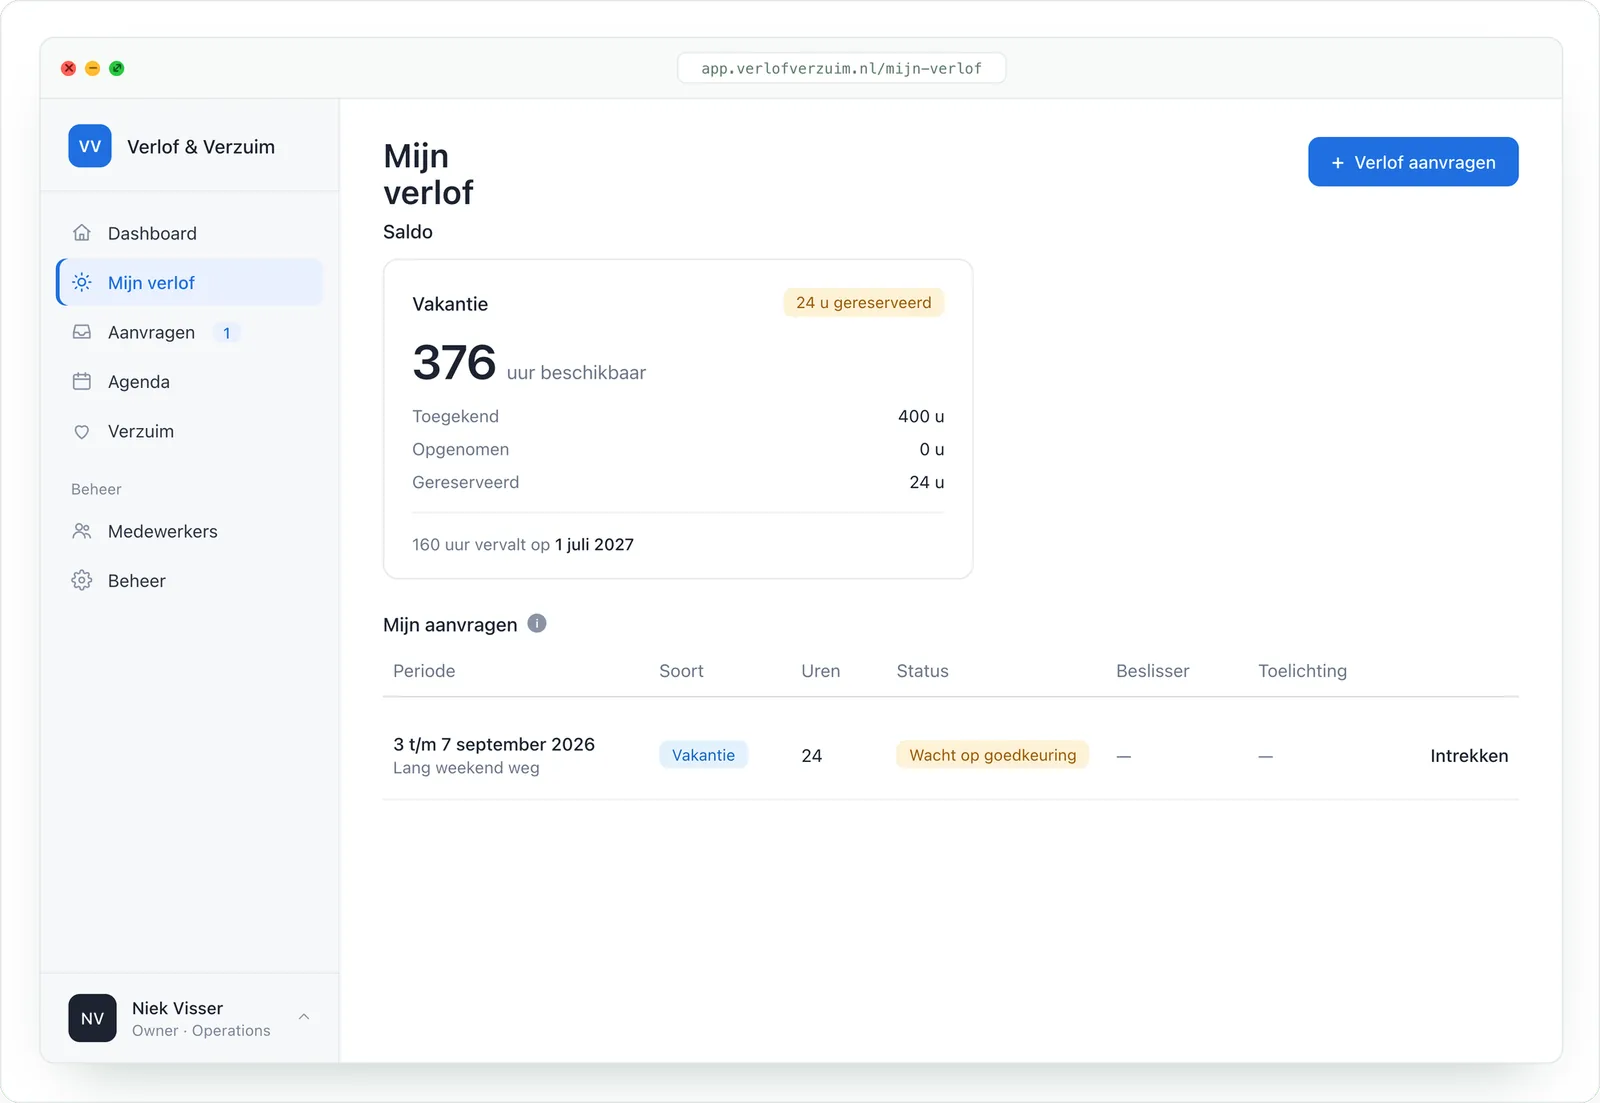The height and width of the screenshot is (1103, 1600).
Task: Click Intrekken to withdraw the request
Action: 1469,756
